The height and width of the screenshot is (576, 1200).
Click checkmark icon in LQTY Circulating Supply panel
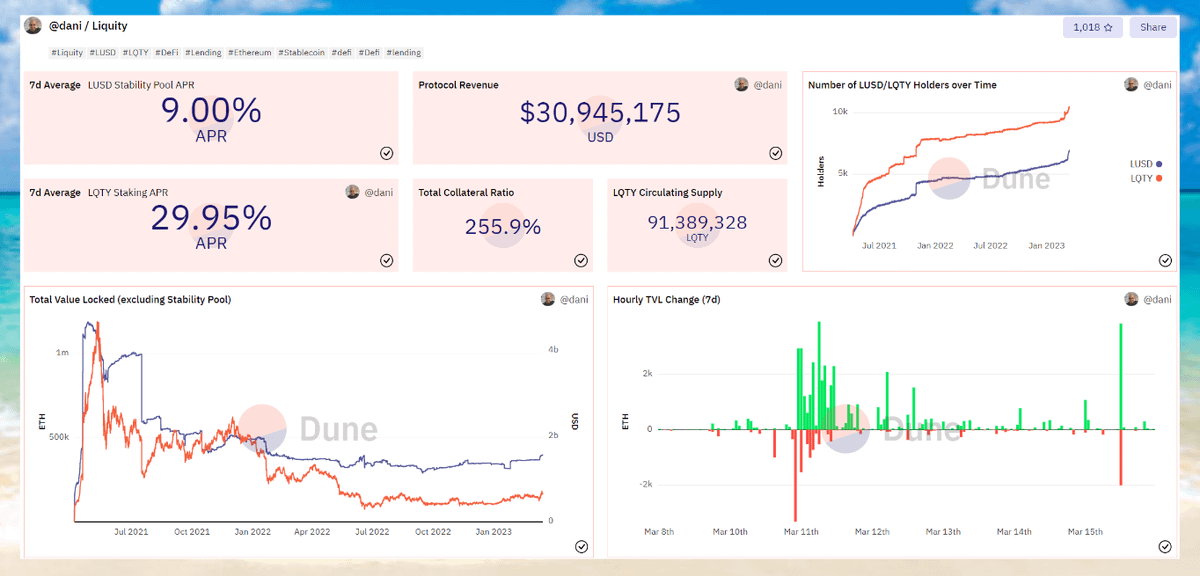point(775,260)
